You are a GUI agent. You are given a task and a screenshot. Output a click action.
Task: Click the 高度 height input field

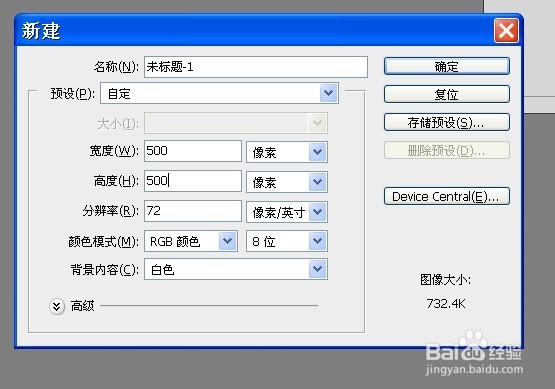193,181
